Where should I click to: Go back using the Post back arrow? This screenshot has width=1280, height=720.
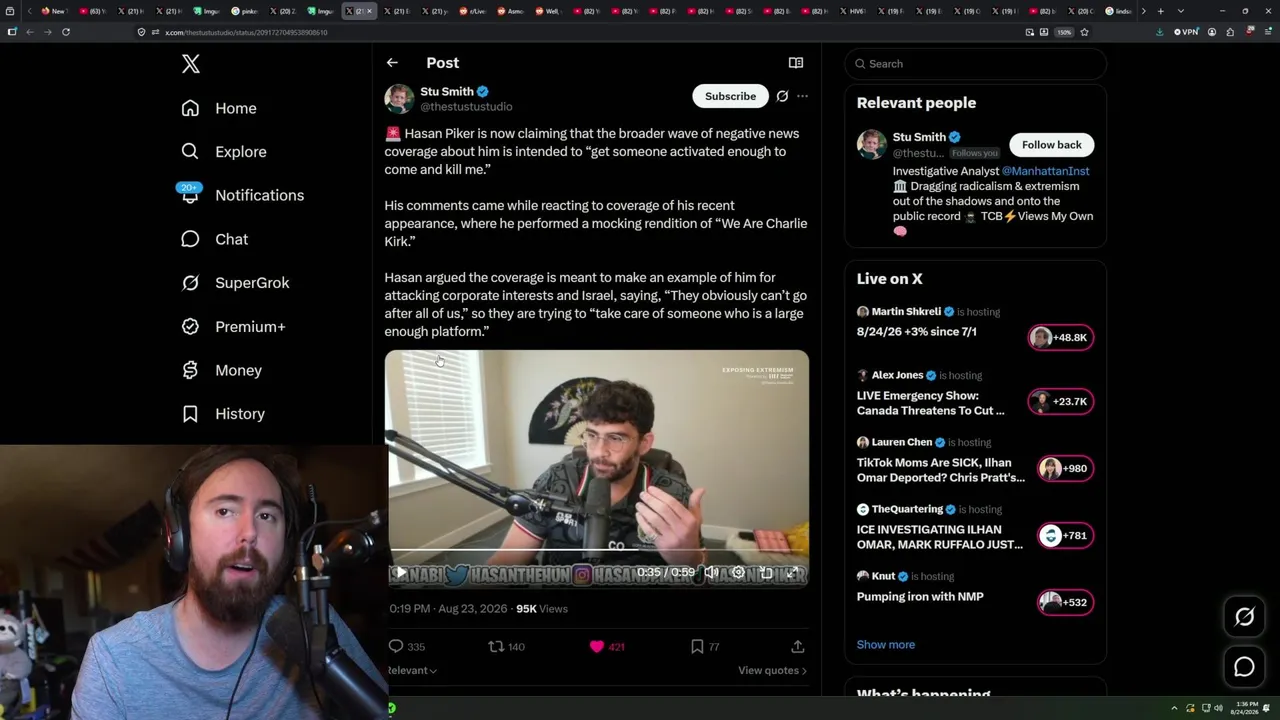(x=392, y=63)
